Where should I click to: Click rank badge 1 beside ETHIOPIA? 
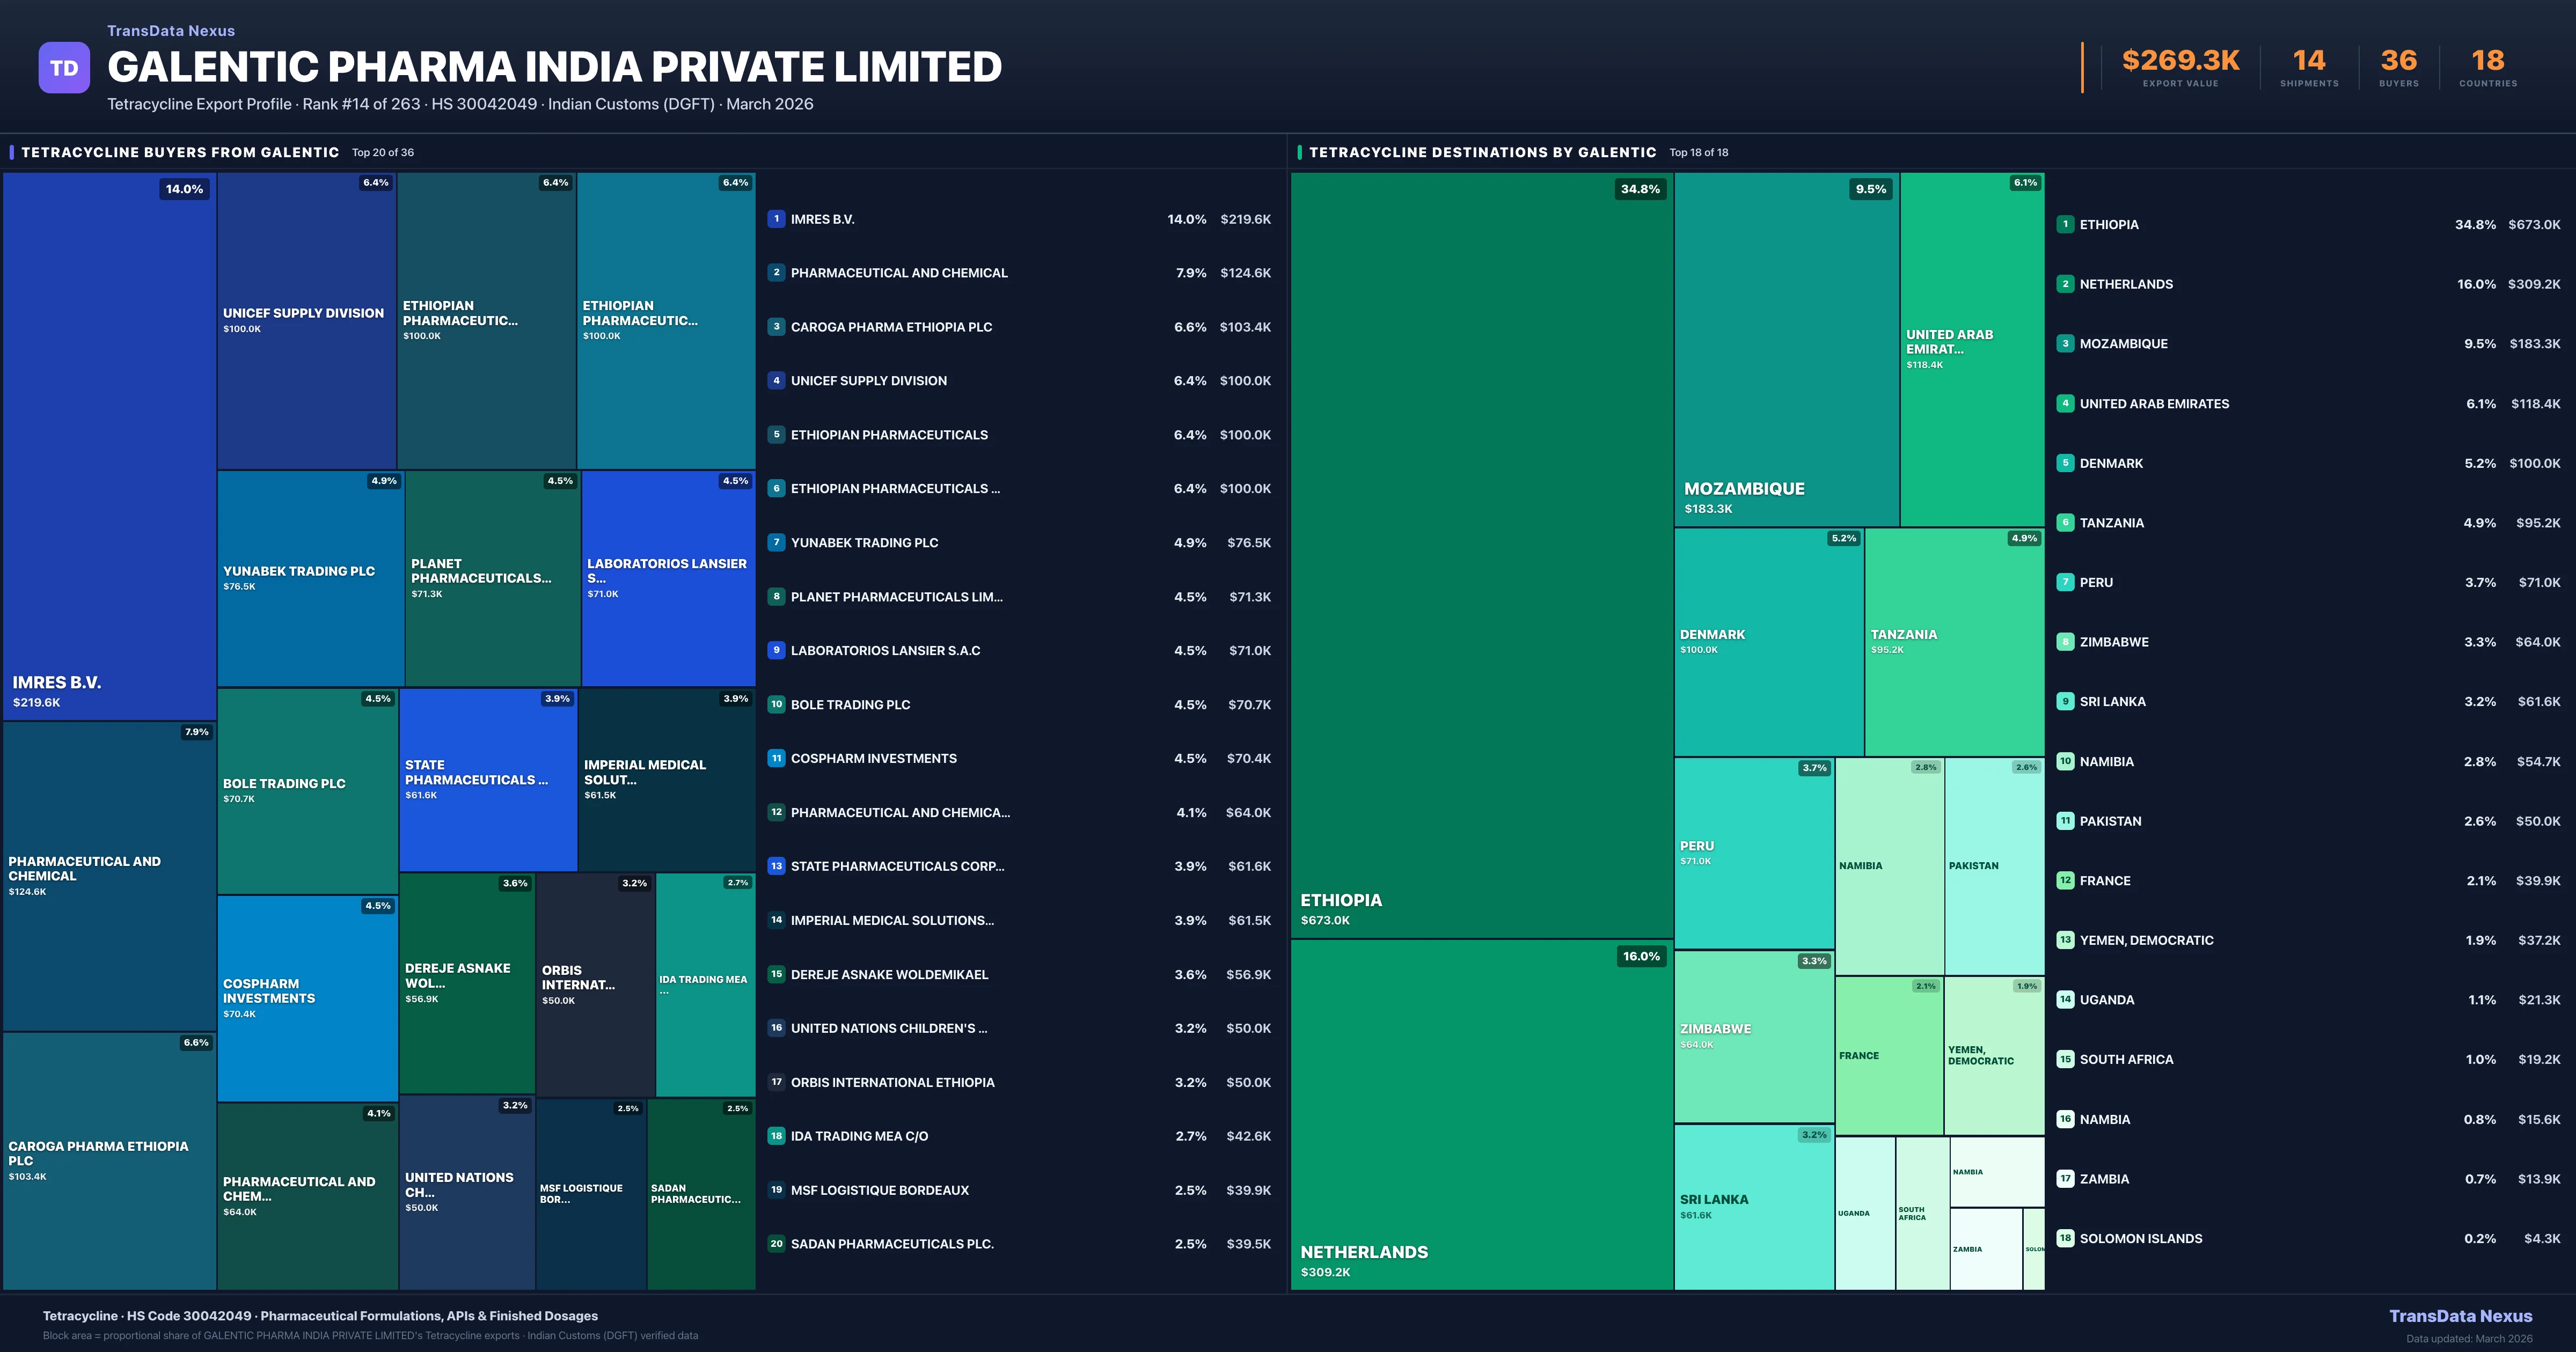(2065, 224)
